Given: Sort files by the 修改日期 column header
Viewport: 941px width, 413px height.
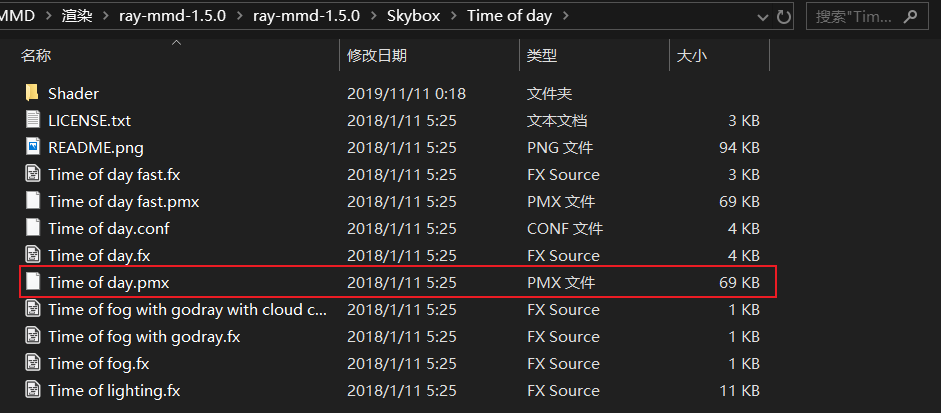Looking at the screenshot, I should [377, 56].
